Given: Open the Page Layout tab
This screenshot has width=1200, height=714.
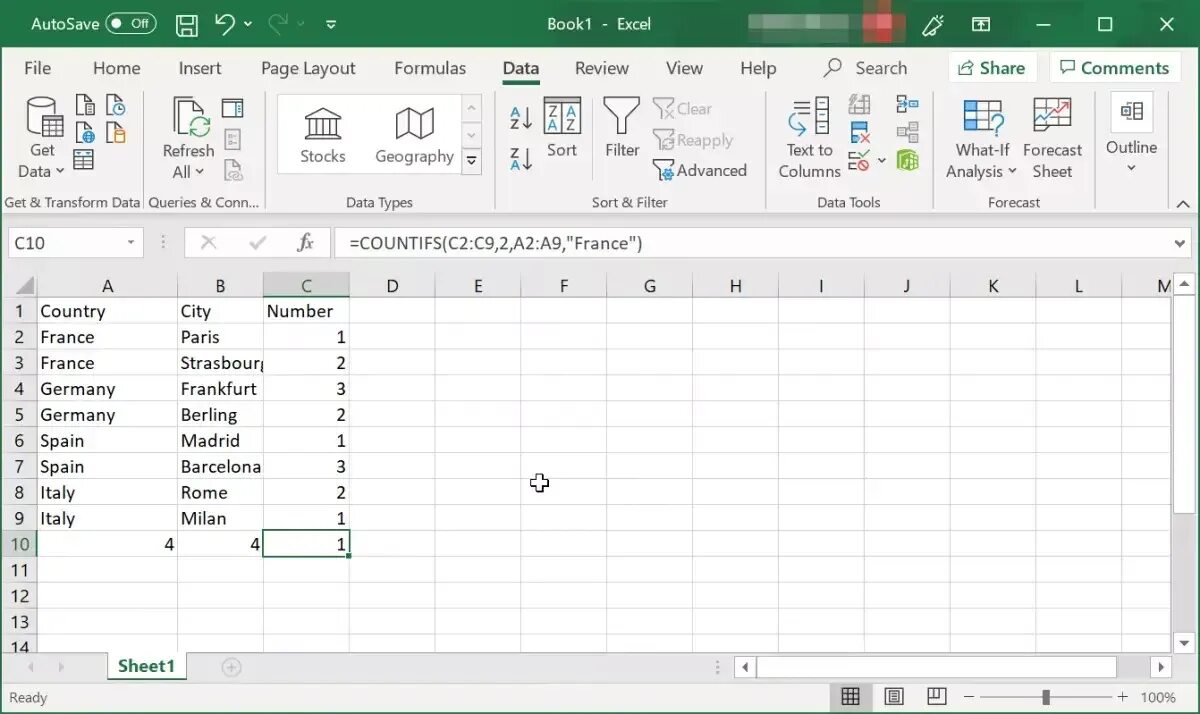Looking at the screenshot, I should pyautogui.click(x=308, y=68).
